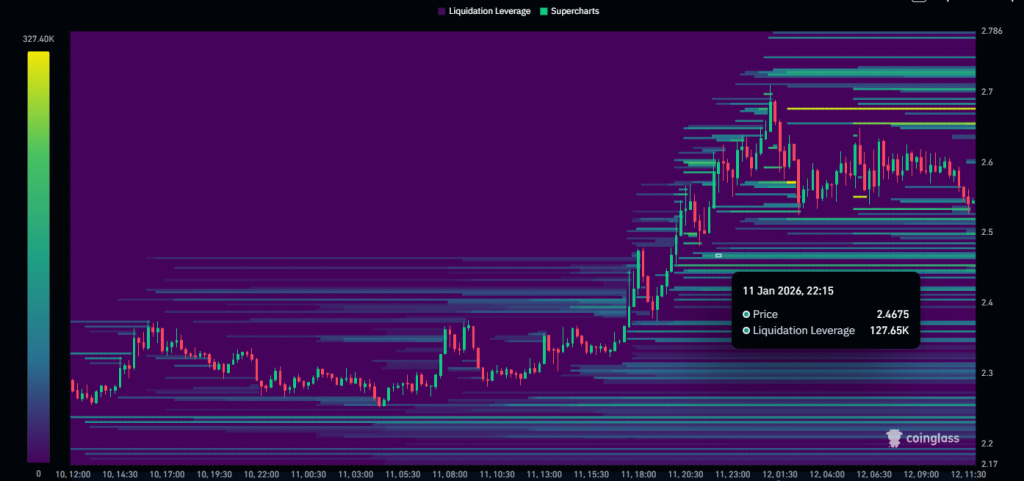The height and width of the screenshot is (481, 1024).
Task: Click the highlighted heatmap cell marker at 2.4675
Action: (718, 256)
